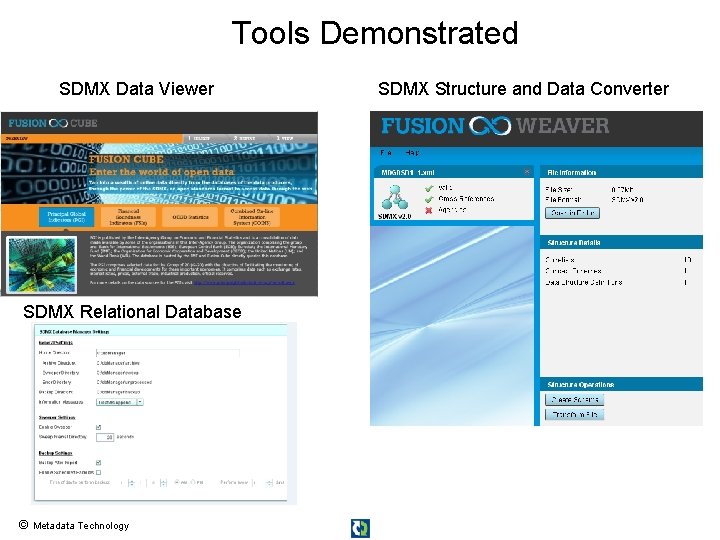720x540 pixels.
Task: Click 'SDMX Structure and Data Converter' heading
Action: pyautogui.click(x=523, y=89)
